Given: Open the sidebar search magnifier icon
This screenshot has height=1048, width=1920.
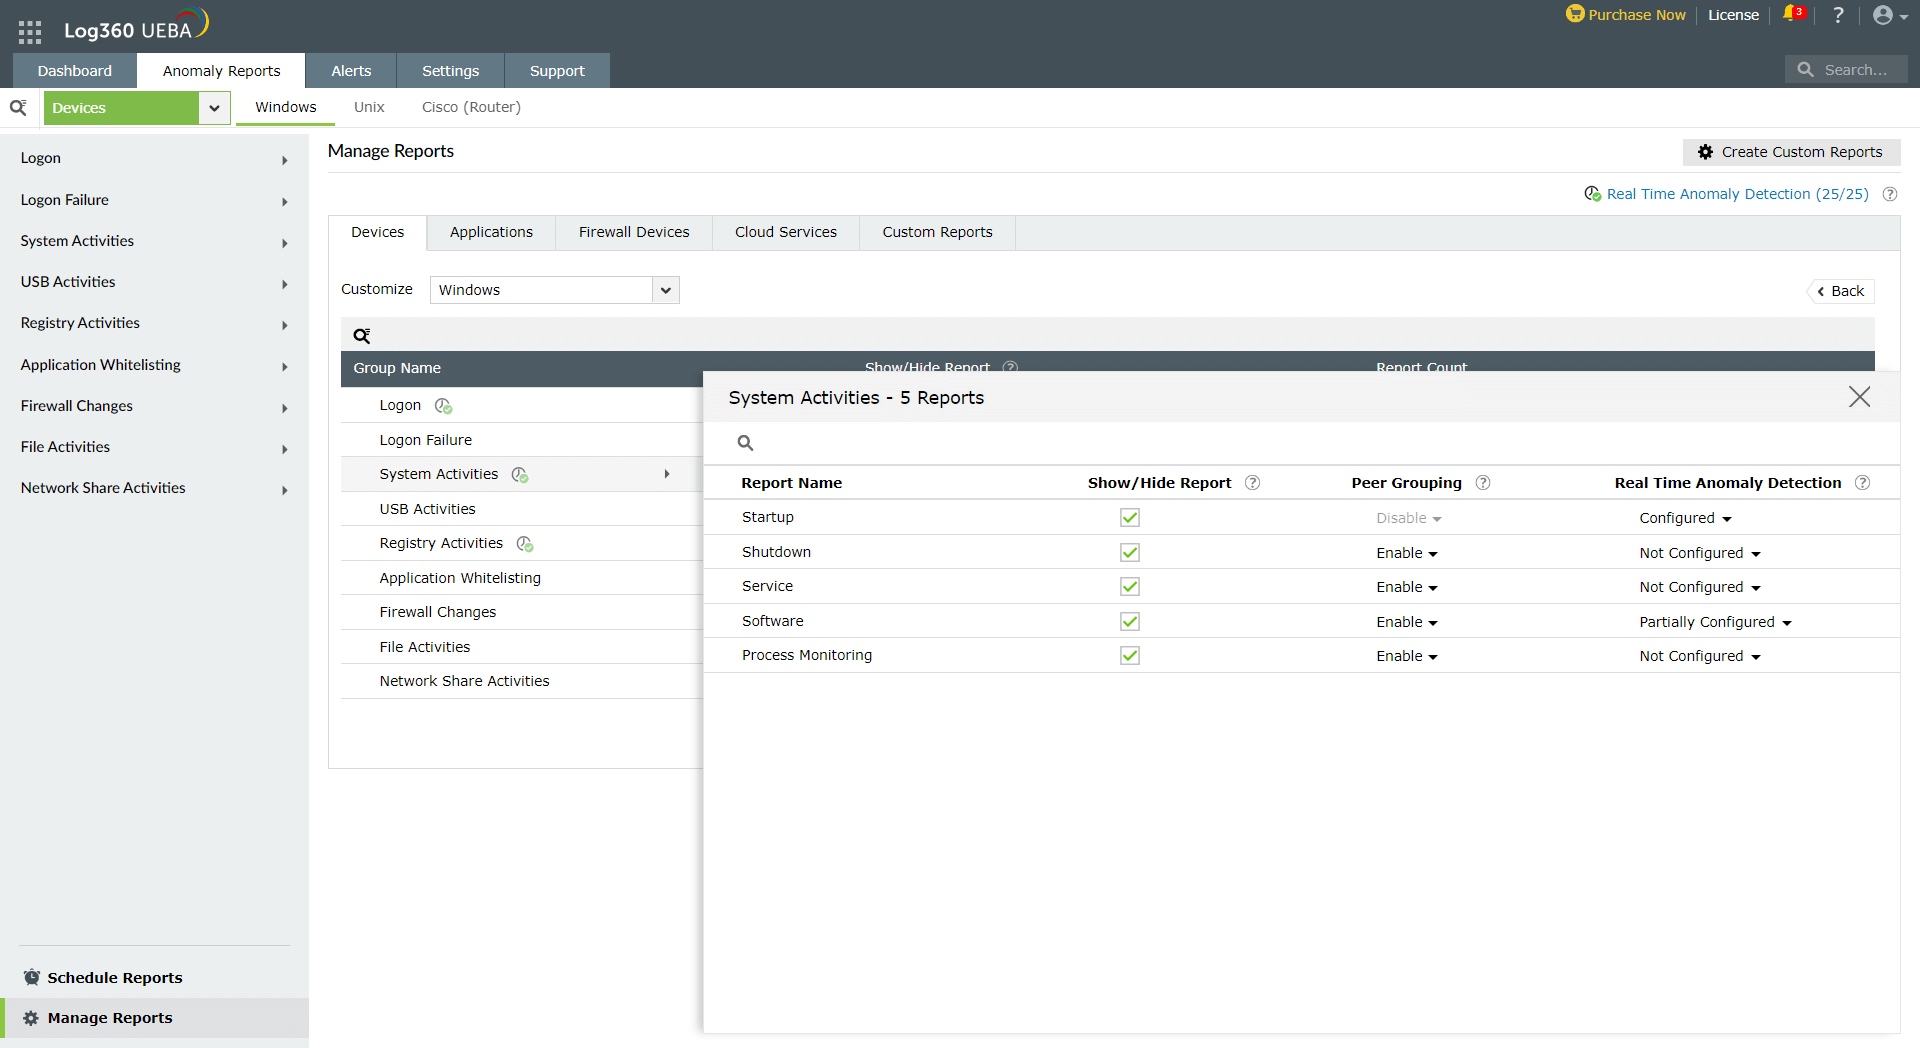Looking at the screenshot, I should coord(18,107).
